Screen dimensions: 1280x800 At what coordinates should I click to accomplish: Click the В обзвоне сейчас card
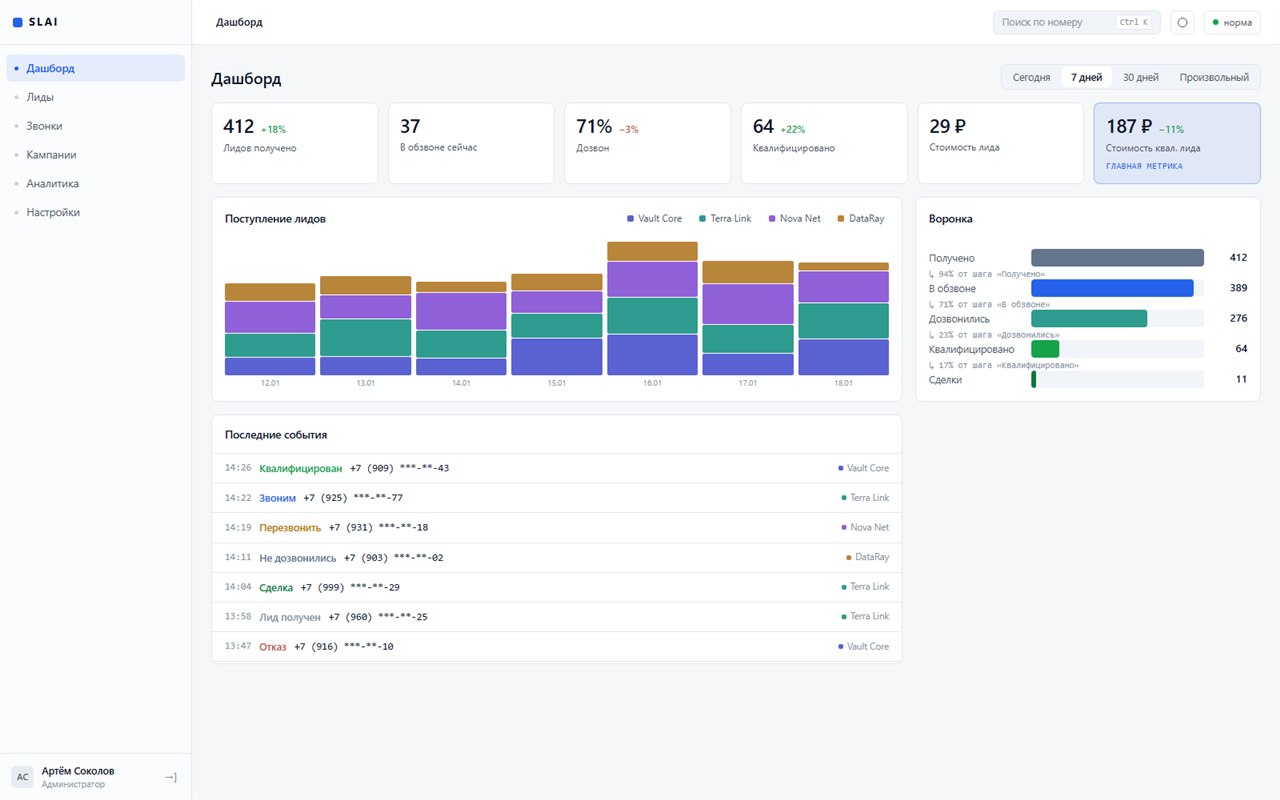(x=471, y=143)
